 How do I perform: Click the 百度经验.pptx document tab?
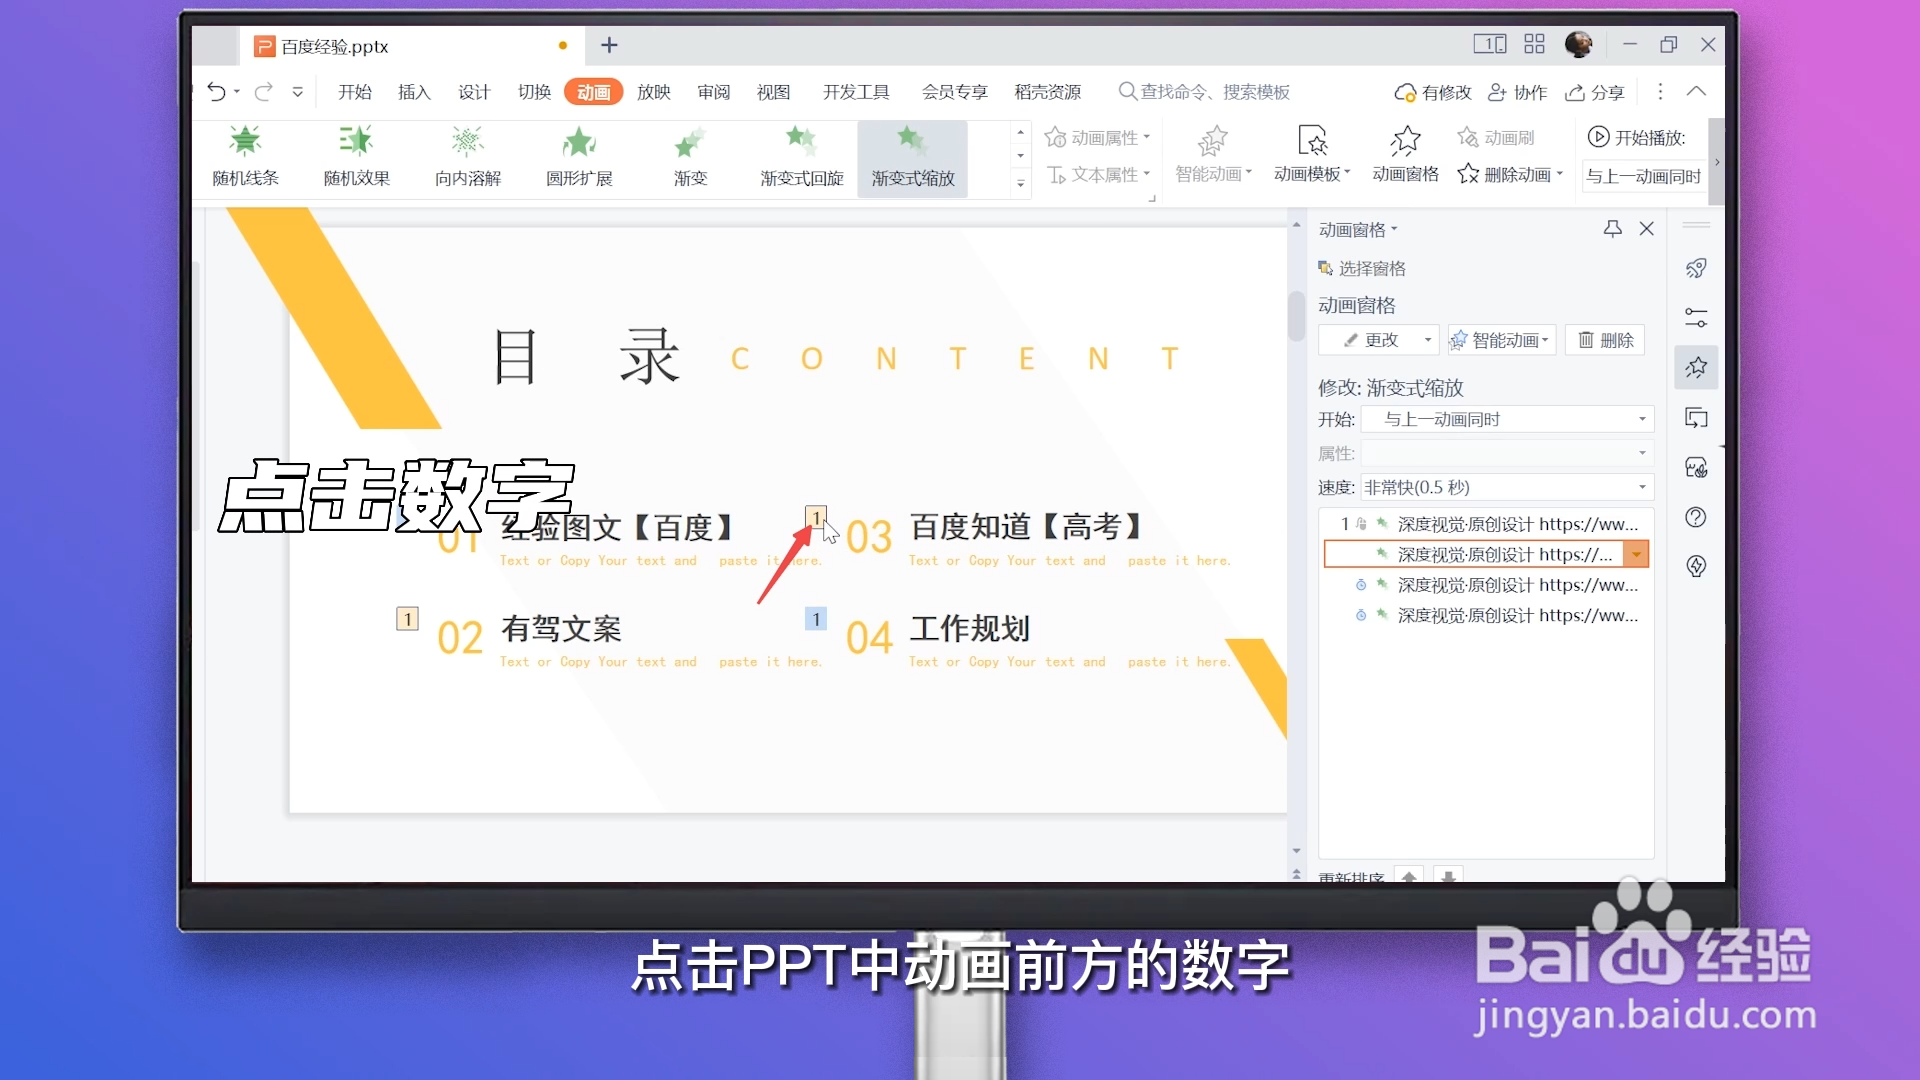click(x=412, y=46)
